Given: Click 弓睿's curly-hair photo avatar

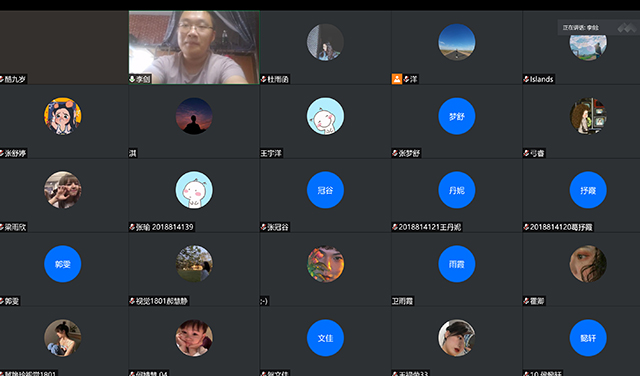Looking at the screenshot, I should pos(588,116).
